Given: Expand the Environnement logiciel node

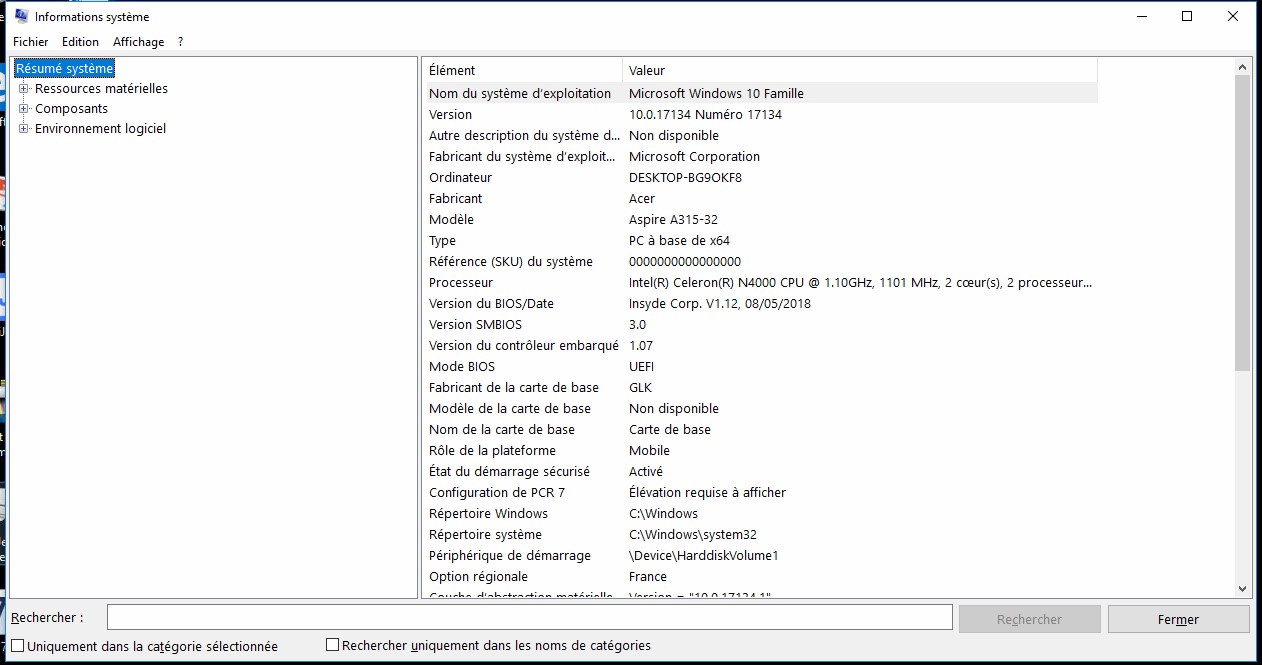Looking at the screenshot, I should 24,129.
